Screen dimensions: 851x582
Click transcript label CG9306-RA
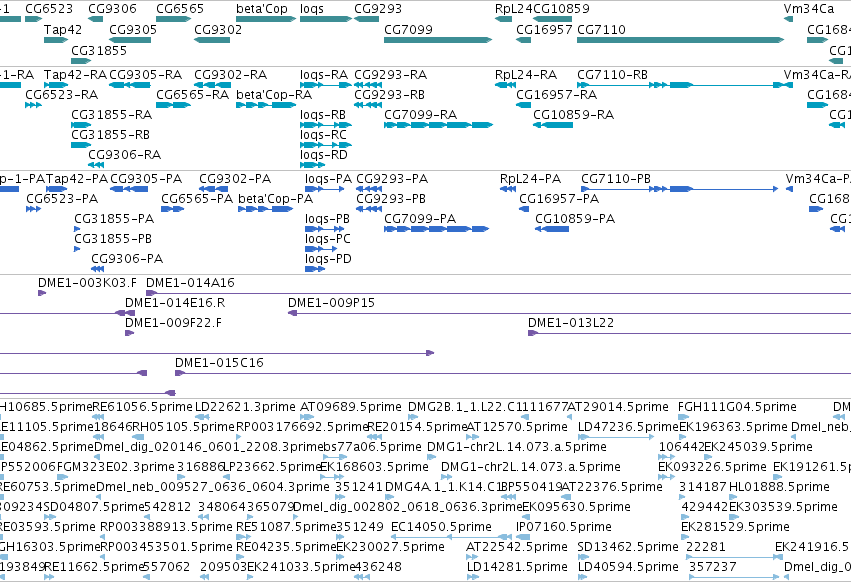coord(125,155)
